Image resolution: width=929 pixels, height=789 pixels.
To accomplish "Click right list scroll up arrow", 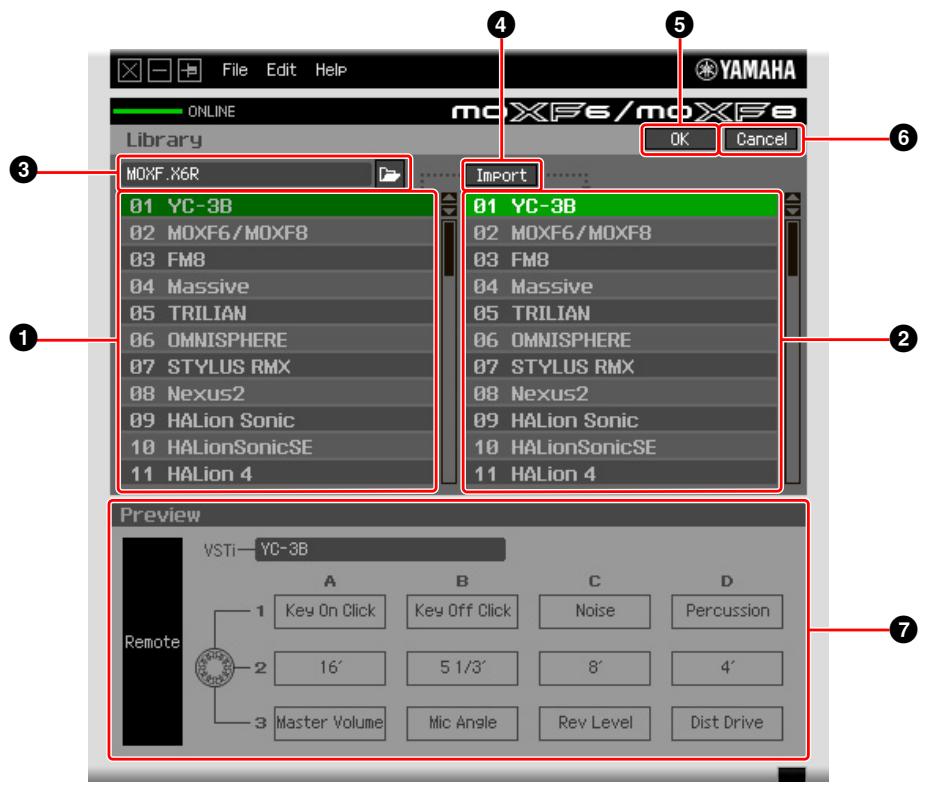I will [x=793, y=198].
